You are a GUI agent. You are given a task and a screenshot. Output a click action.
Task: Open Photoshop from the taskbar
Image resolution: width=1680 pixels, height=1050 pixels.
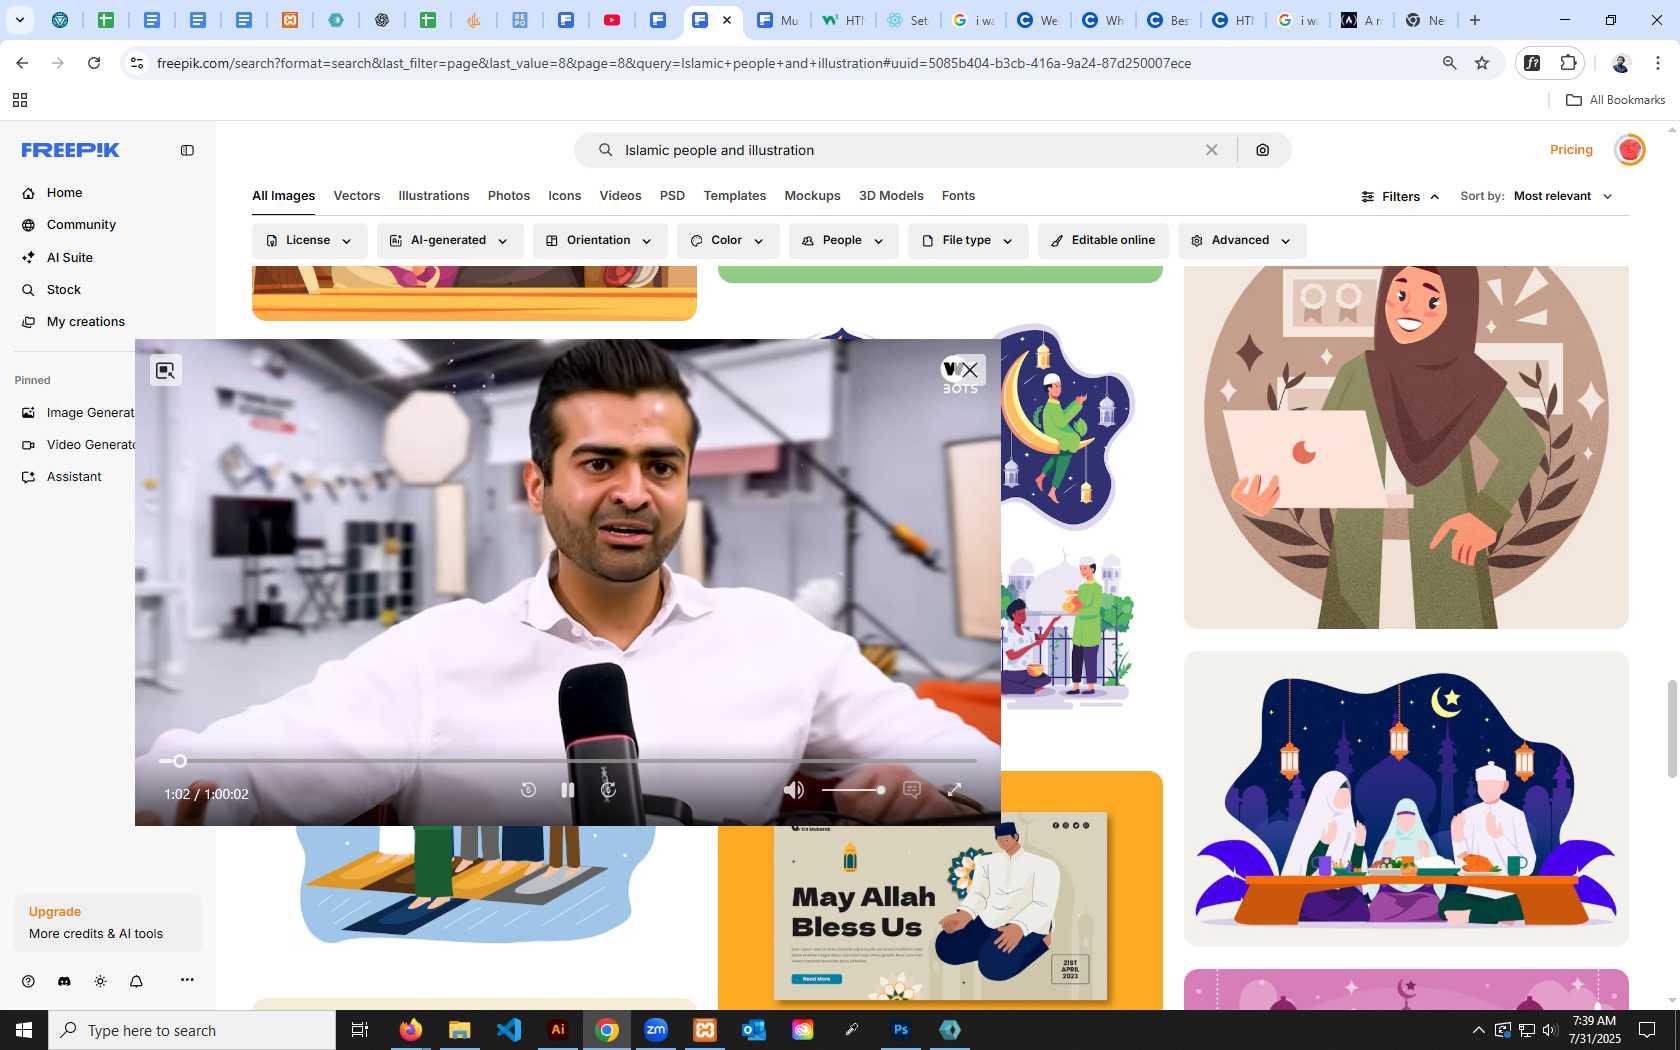[901, 1030]
